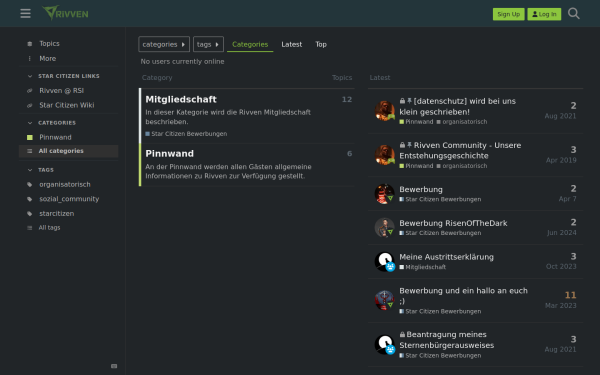This screenshot has width=600, height=375.
Task: Open topic Rivven Community - Unsere Entstehungsgeschichte
Action: click(460, 150)
